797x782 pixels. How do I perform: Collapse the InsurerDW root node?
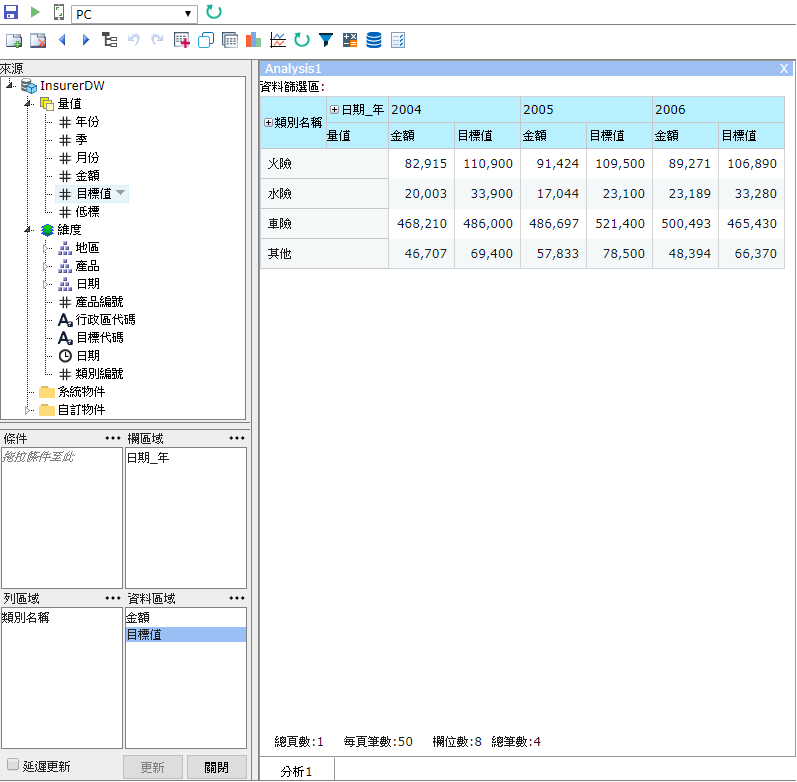(x=10, y=85)
